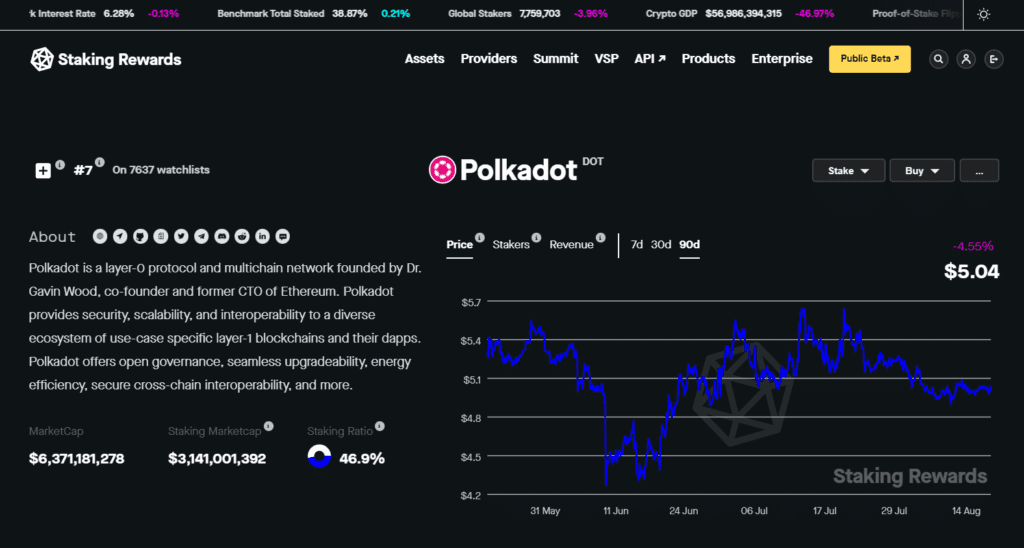This screenshot has width=1024, height=548.
Task: Click the Public Beta button
Action: click(x=869, y=59)
